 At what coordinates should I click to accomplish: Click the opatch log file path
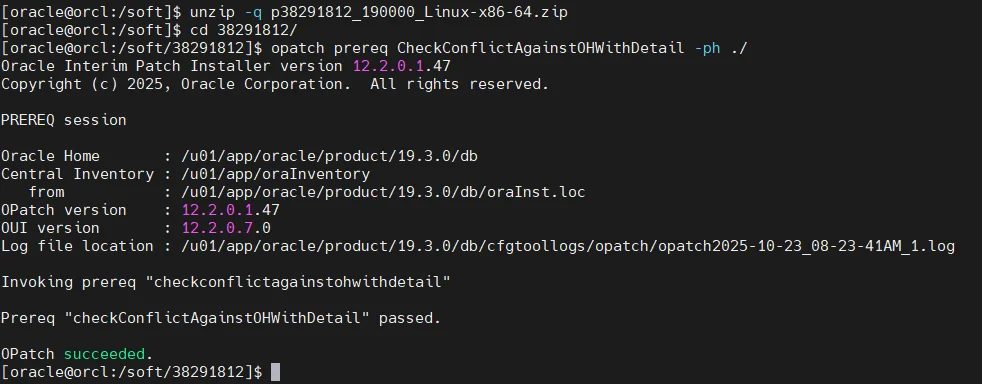(x=567, y=246)
